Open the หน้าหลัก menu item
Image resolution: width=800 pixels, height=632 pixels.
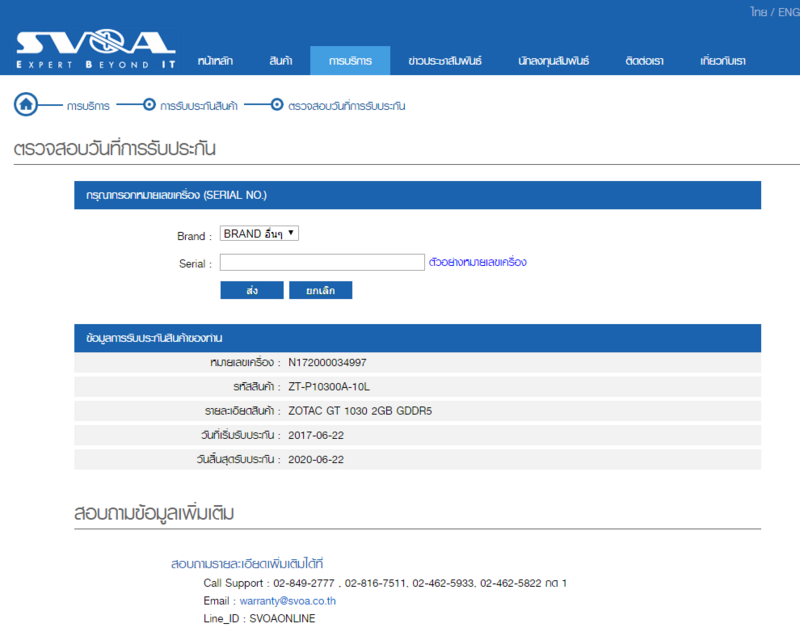pyautogui.click(x=215, y=61)
